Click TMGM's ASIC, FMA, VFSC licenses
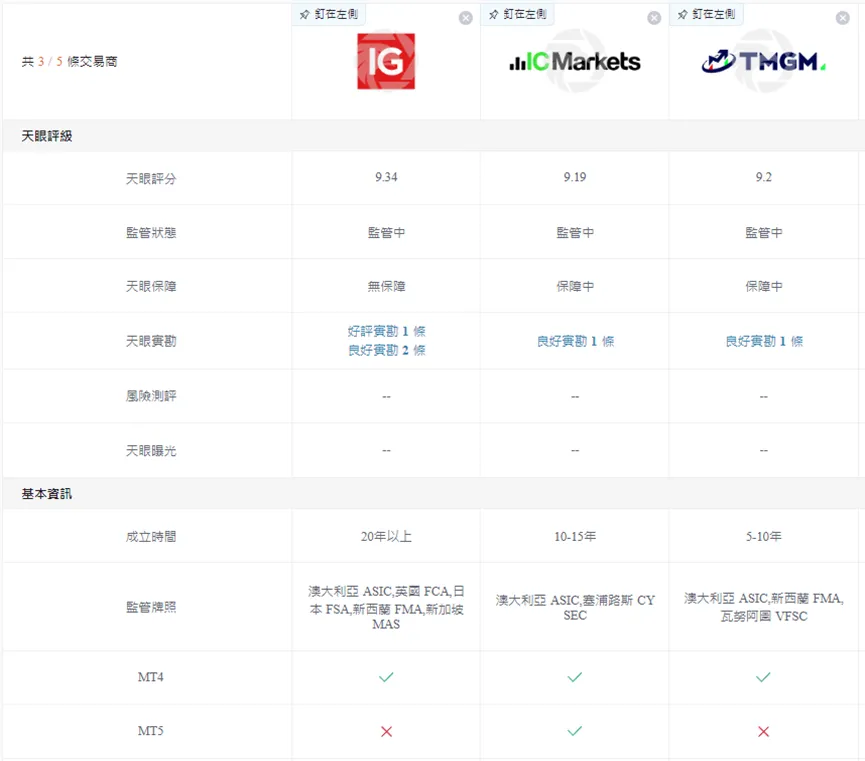Image resolution: width=865 pixels, height=761 pixels. tap(763, 607)
